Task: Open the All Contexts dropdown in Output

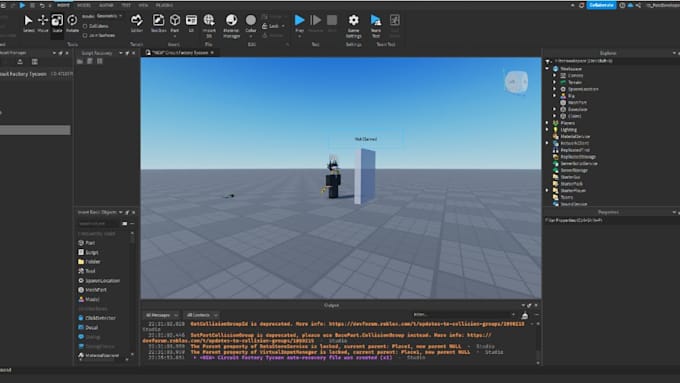Action: 201,315
